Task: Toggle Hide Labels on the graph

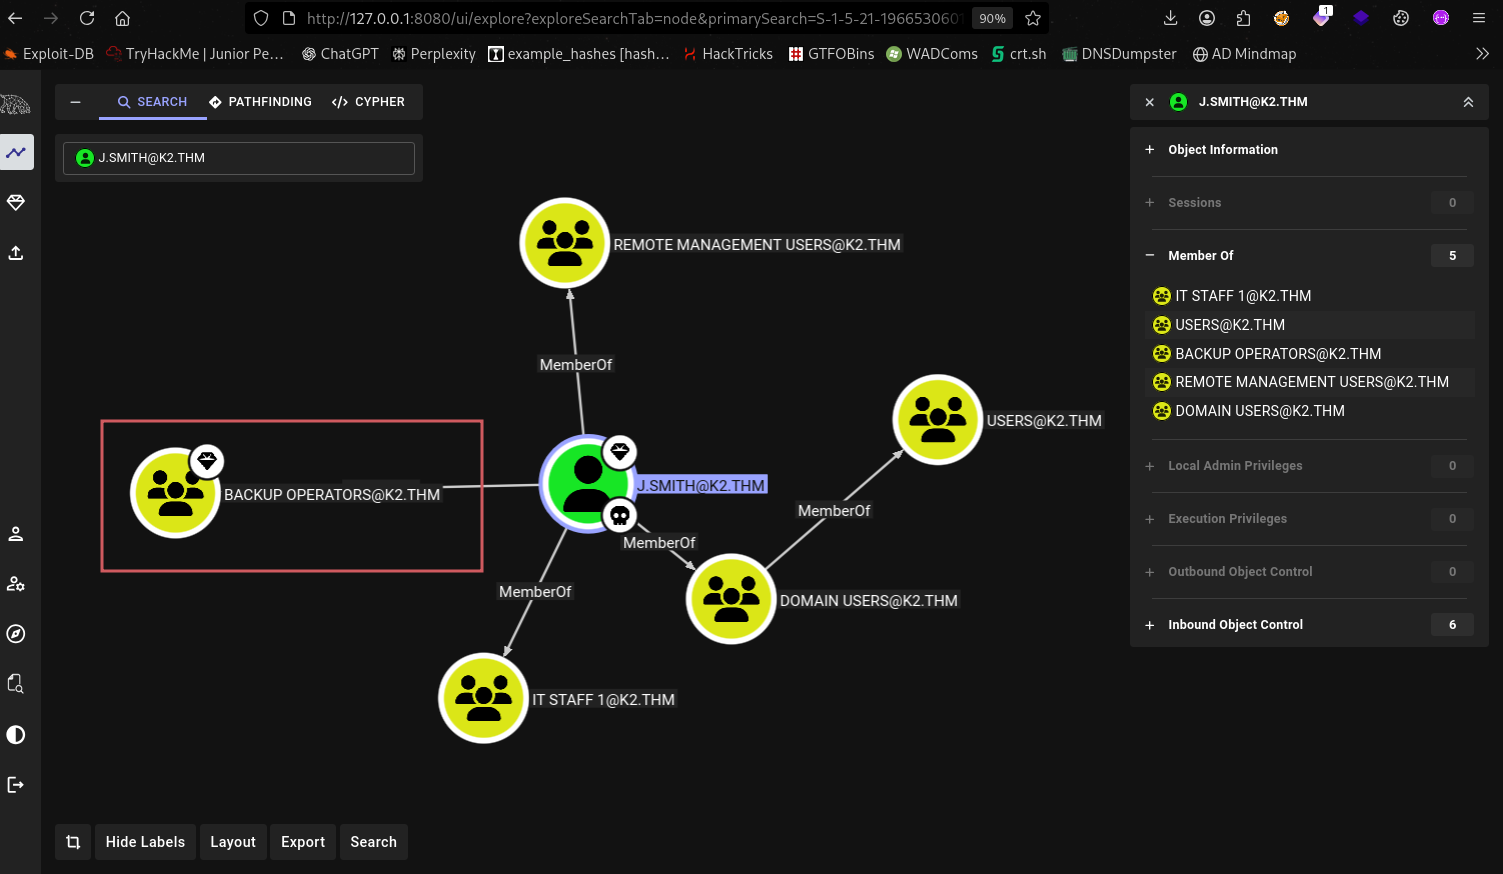Action: pos(145,842)
